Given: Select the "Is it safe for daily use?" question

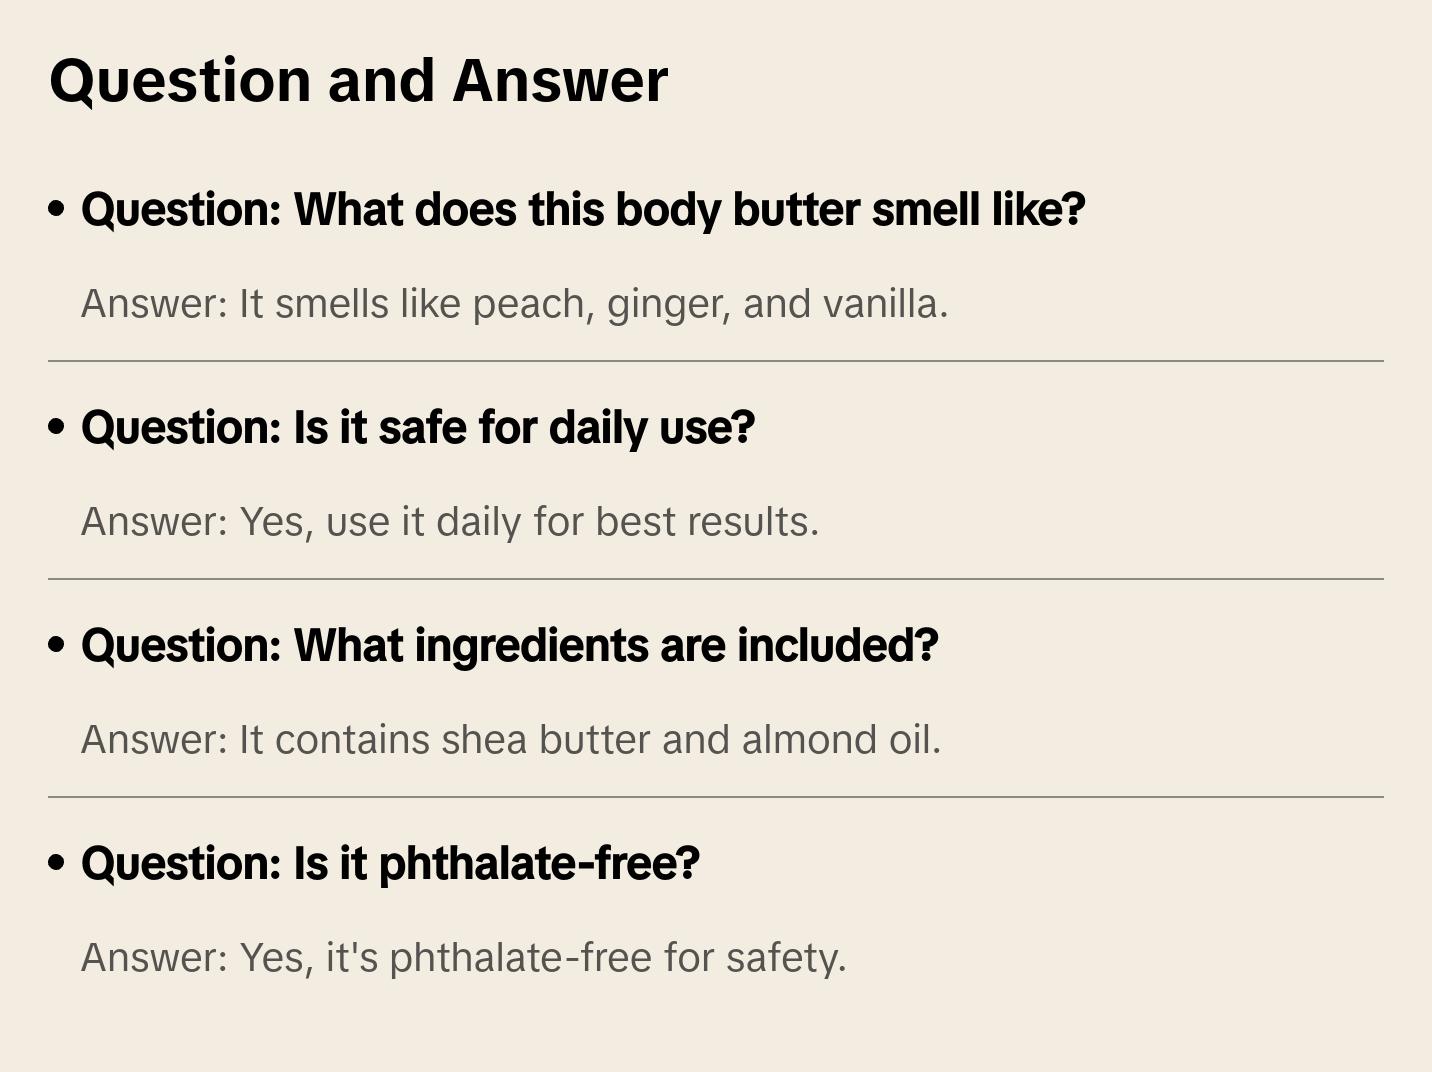Looking at the screenshot, I should click(417, 428).
